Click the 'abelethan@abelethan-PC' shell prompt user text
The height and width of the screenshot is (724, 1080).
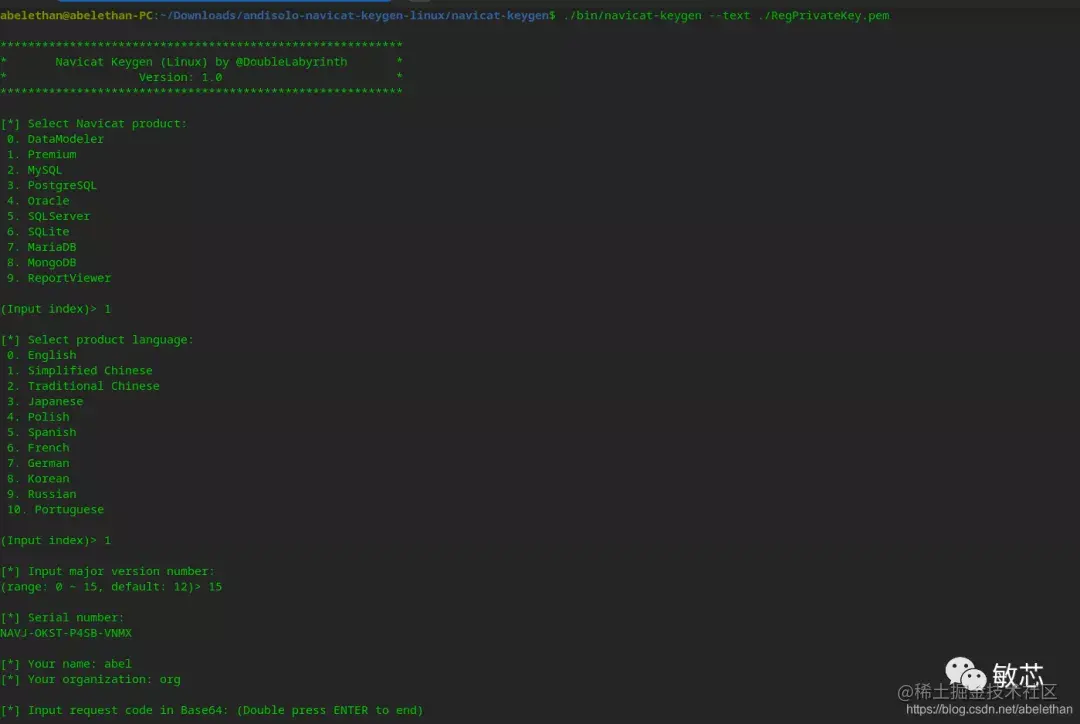pos(76,15)
